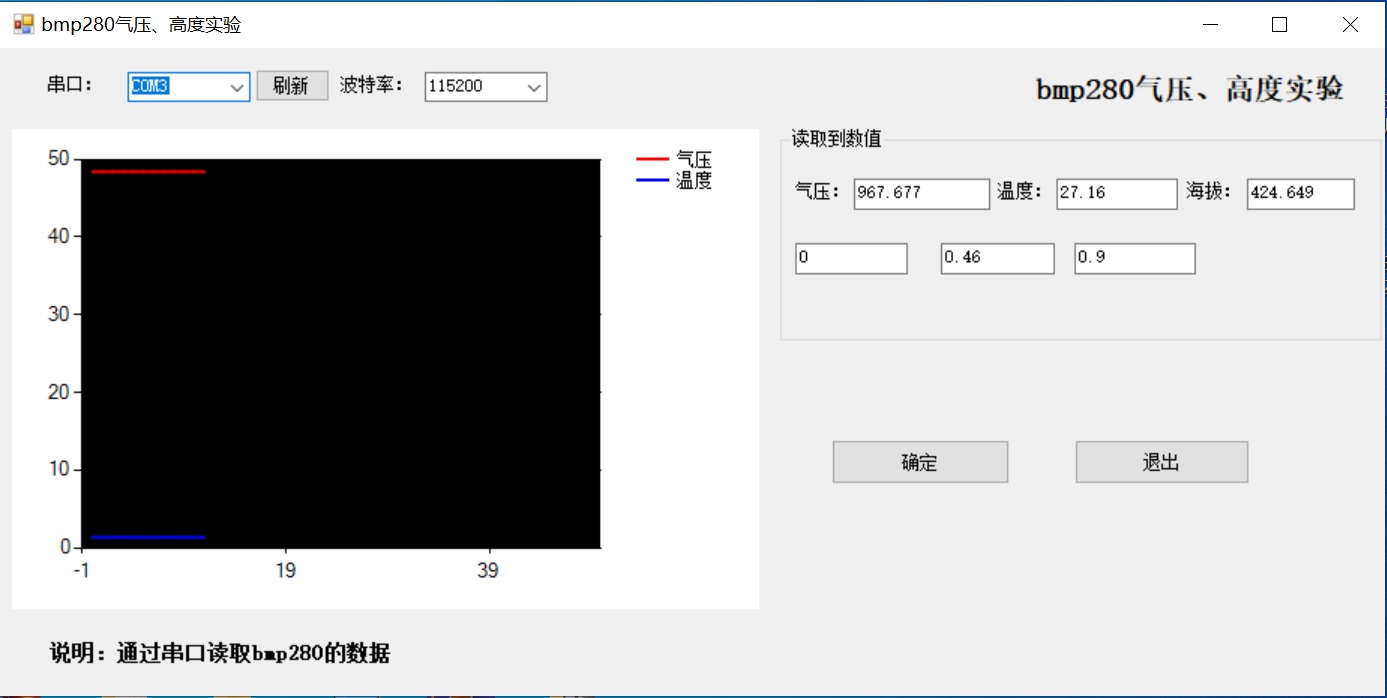Click the 读取到数值 group title
This screenshot has height=698, width=1387.
click(x=837, y=139)
